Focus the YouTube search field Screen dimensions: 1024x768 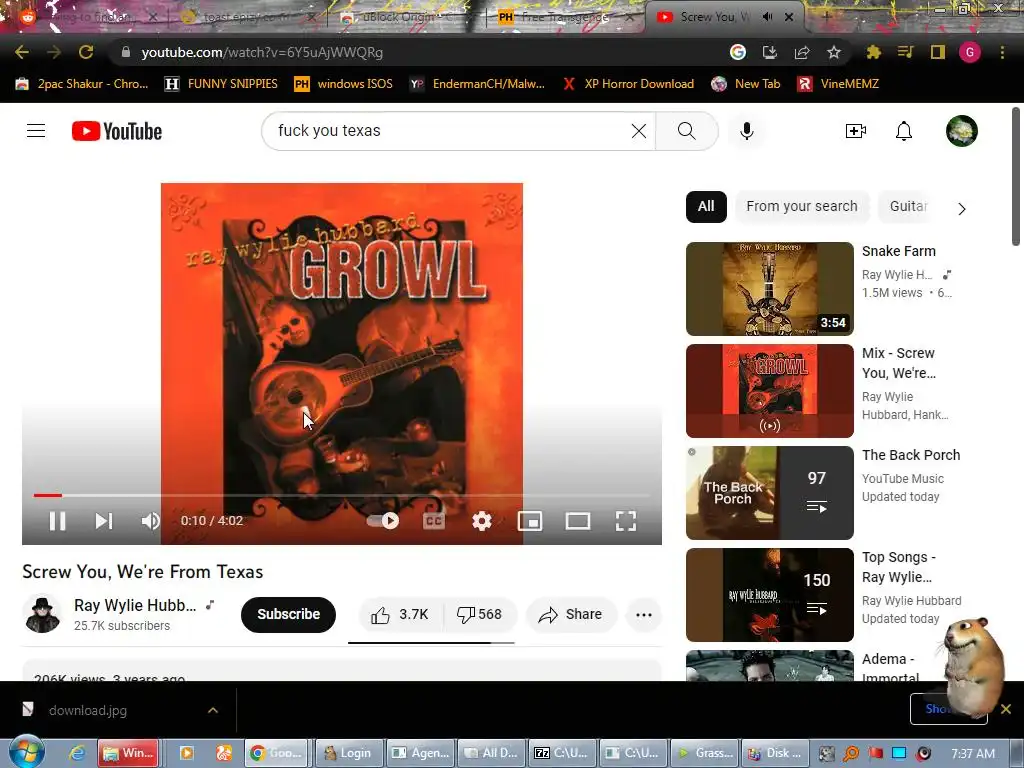coord(451,131)
